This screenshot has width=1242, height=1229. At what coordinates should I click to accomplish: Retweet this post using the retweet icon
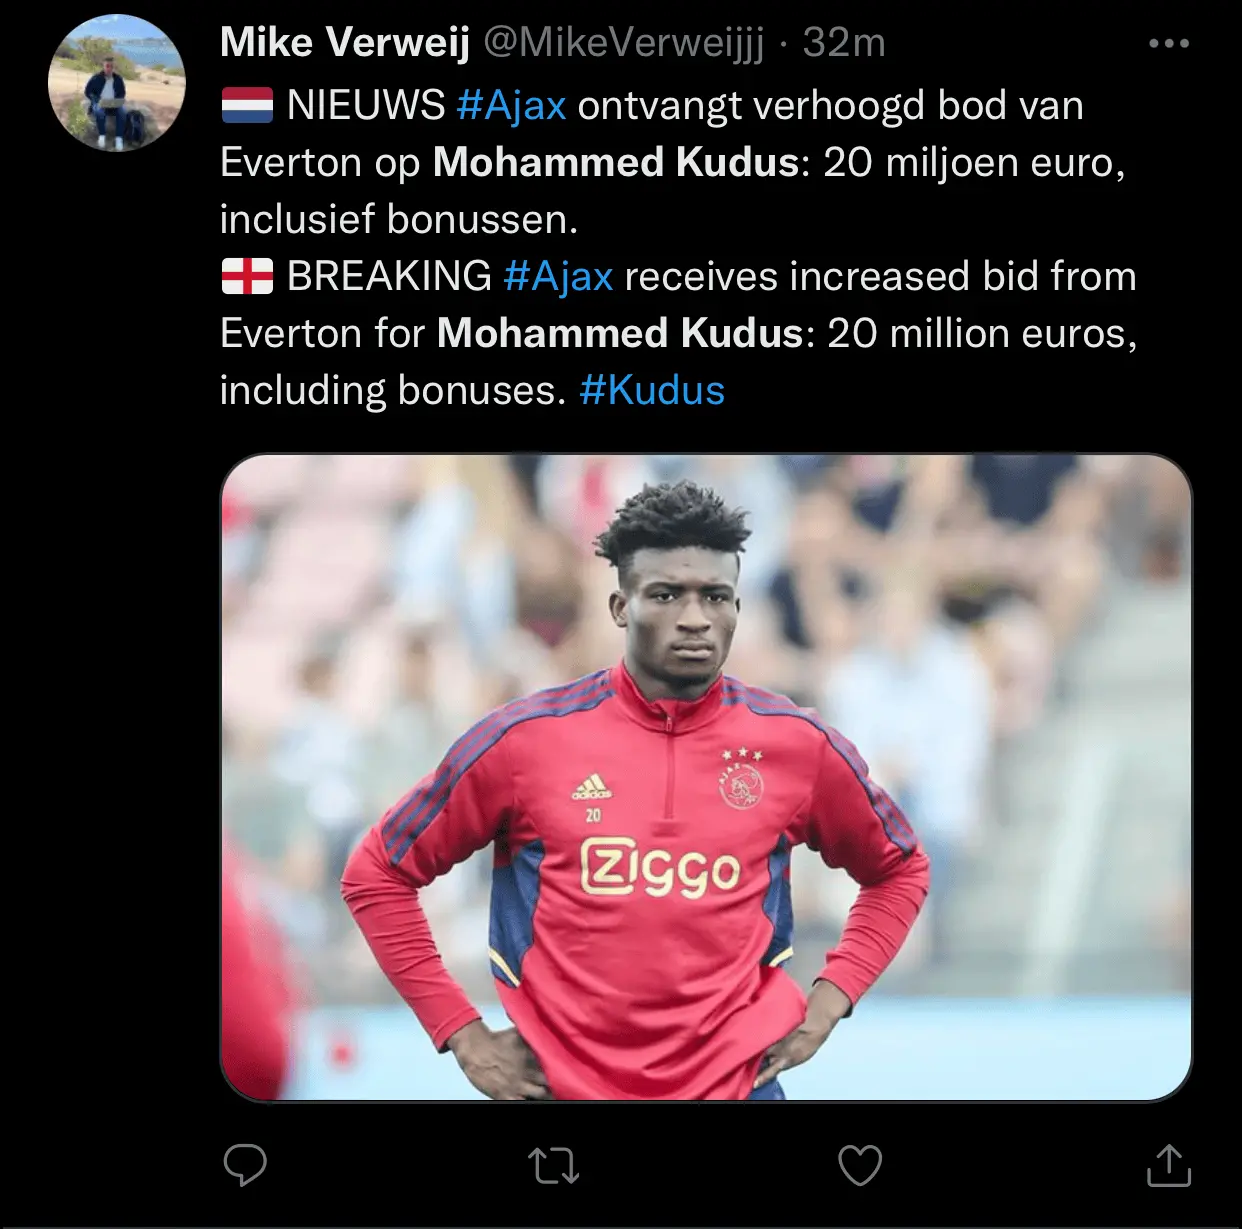click(553, 1165)
